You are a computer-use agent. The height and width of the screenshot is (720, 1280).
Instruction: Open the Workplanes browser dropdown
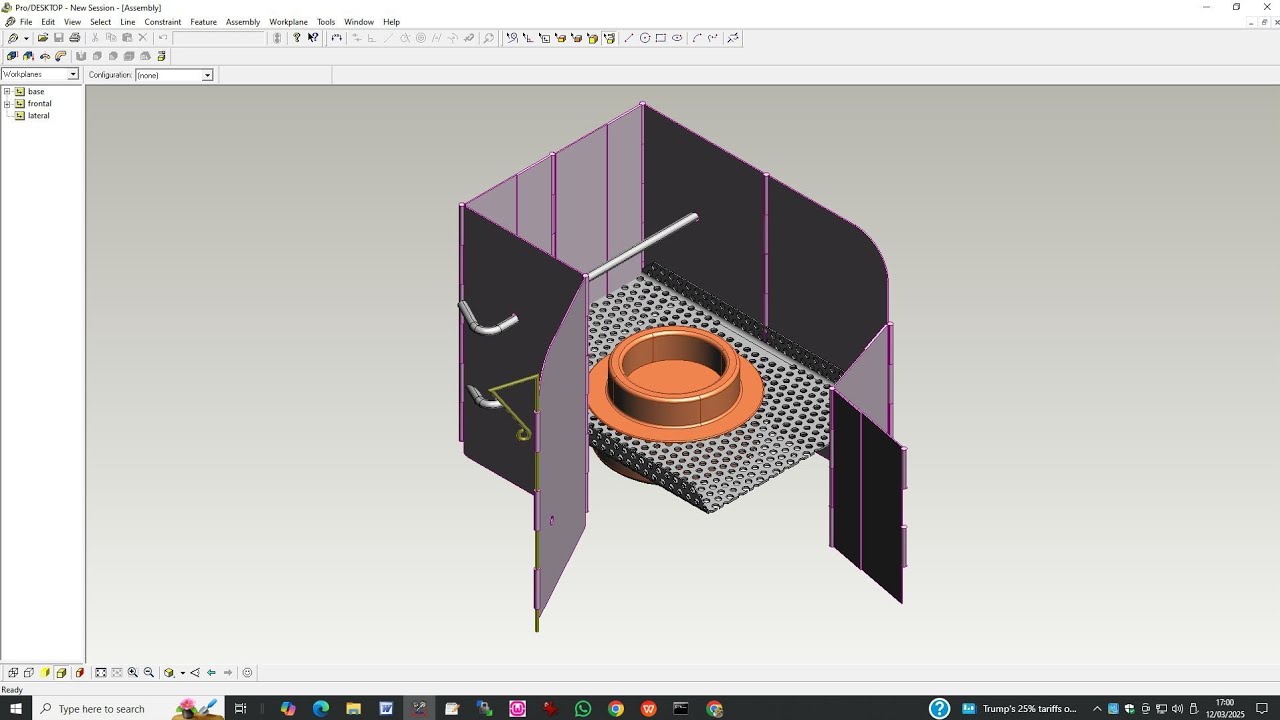tap(72, 75)
